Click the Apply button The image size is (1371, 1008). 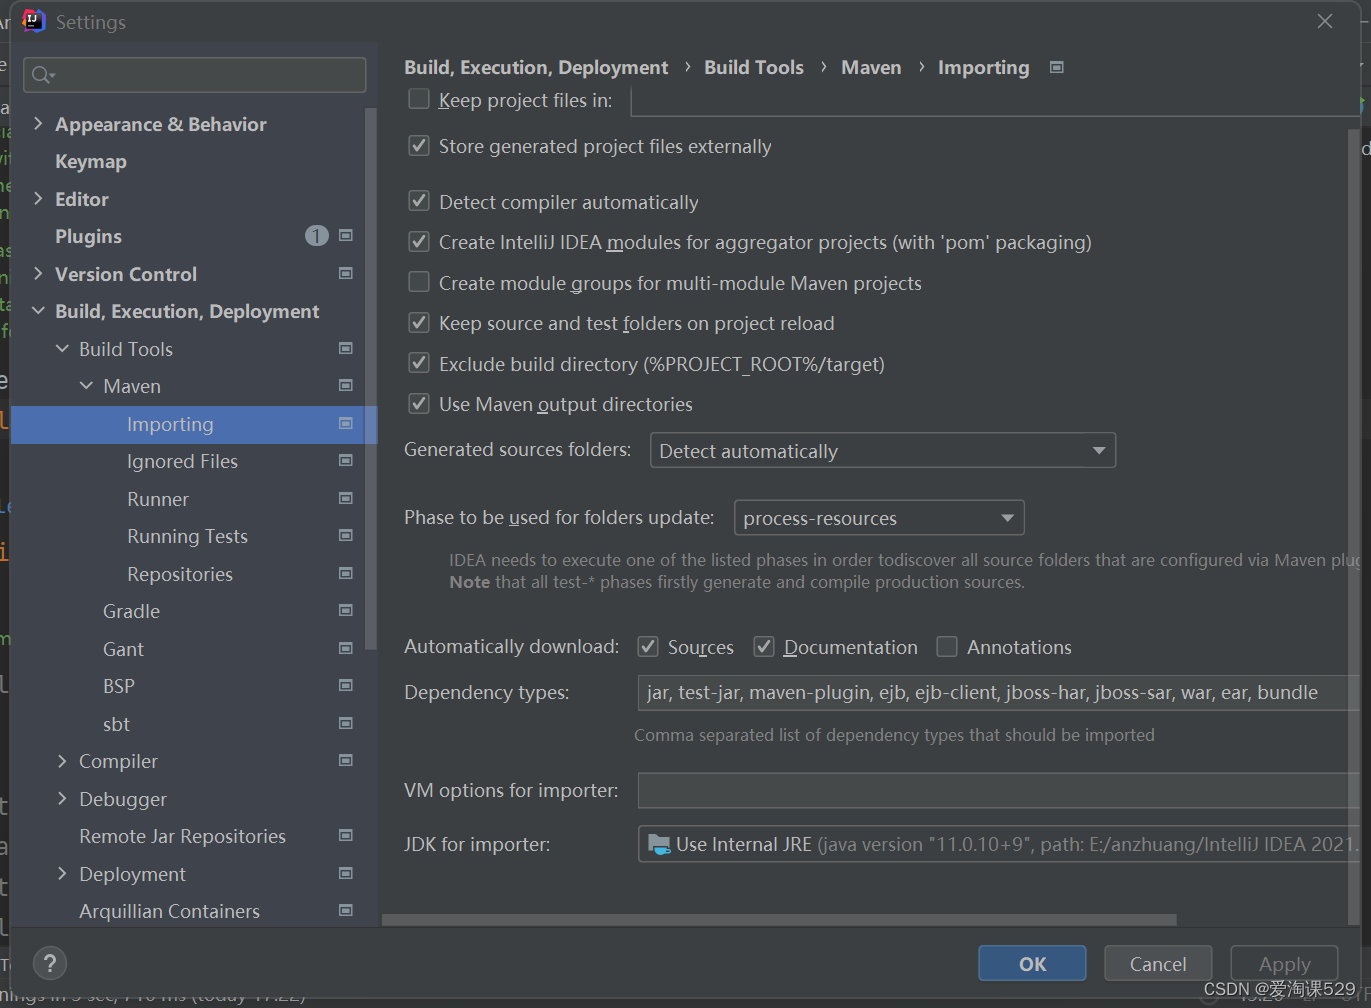coord(1284,964)
